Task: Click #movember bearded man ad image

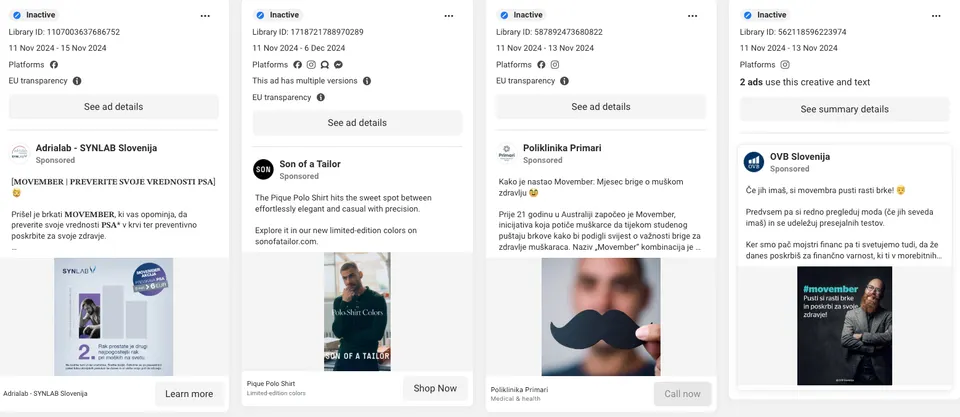Action: [x=845, y=326]
